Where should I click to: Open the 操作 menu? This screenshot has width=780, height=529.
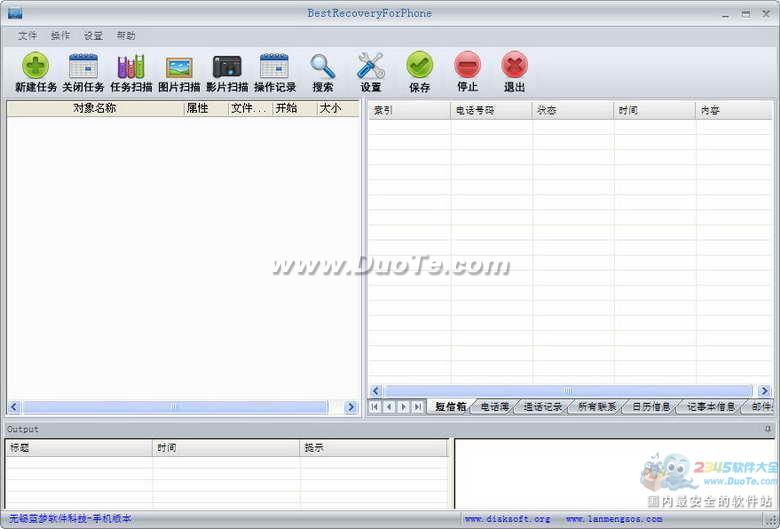pos(60,35)
